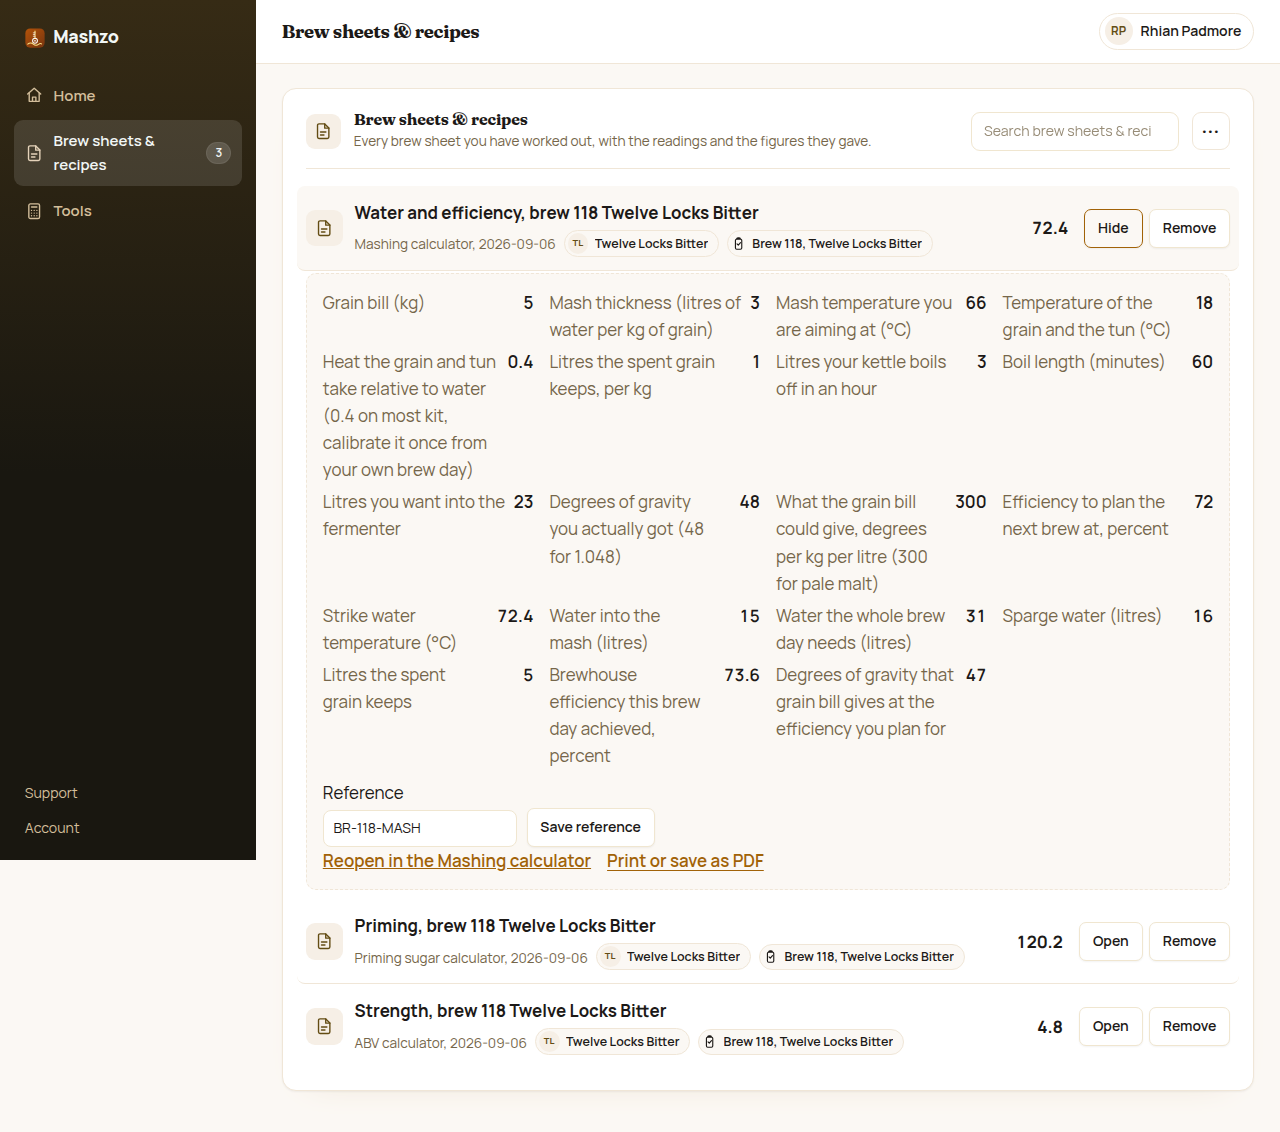Click the TL badge on mashing sheet tag

(x=578, y=244)
